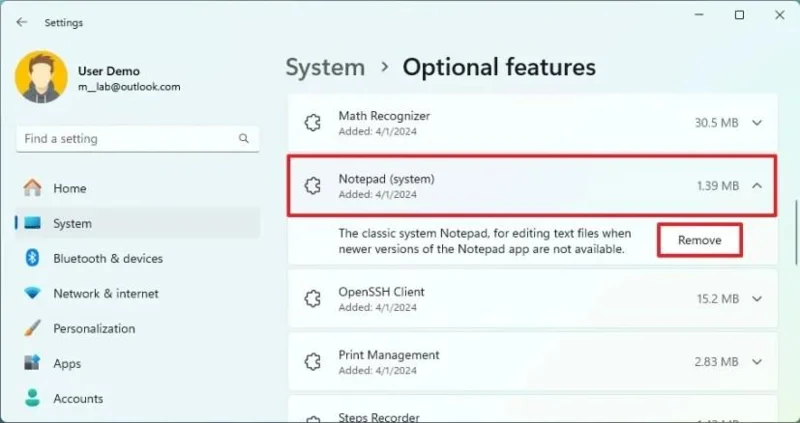Click the Notepad (system) title text

point(387,179)
